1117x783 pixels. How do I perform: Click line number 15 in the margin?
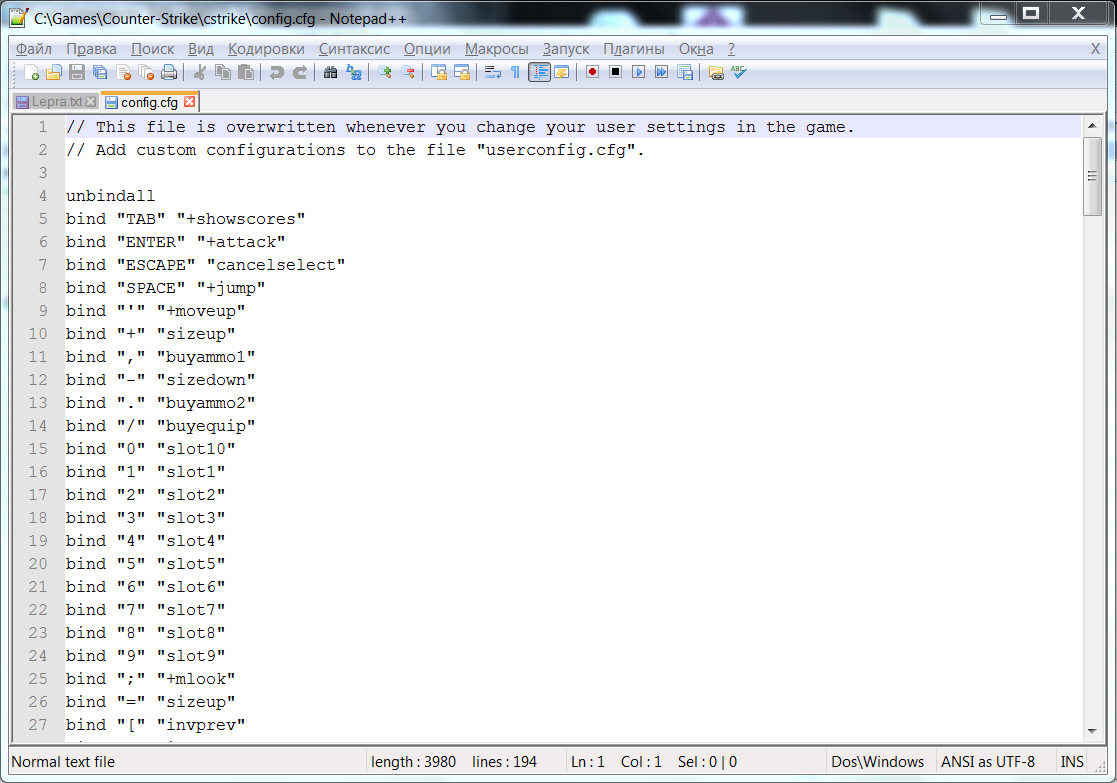point(38,449)
